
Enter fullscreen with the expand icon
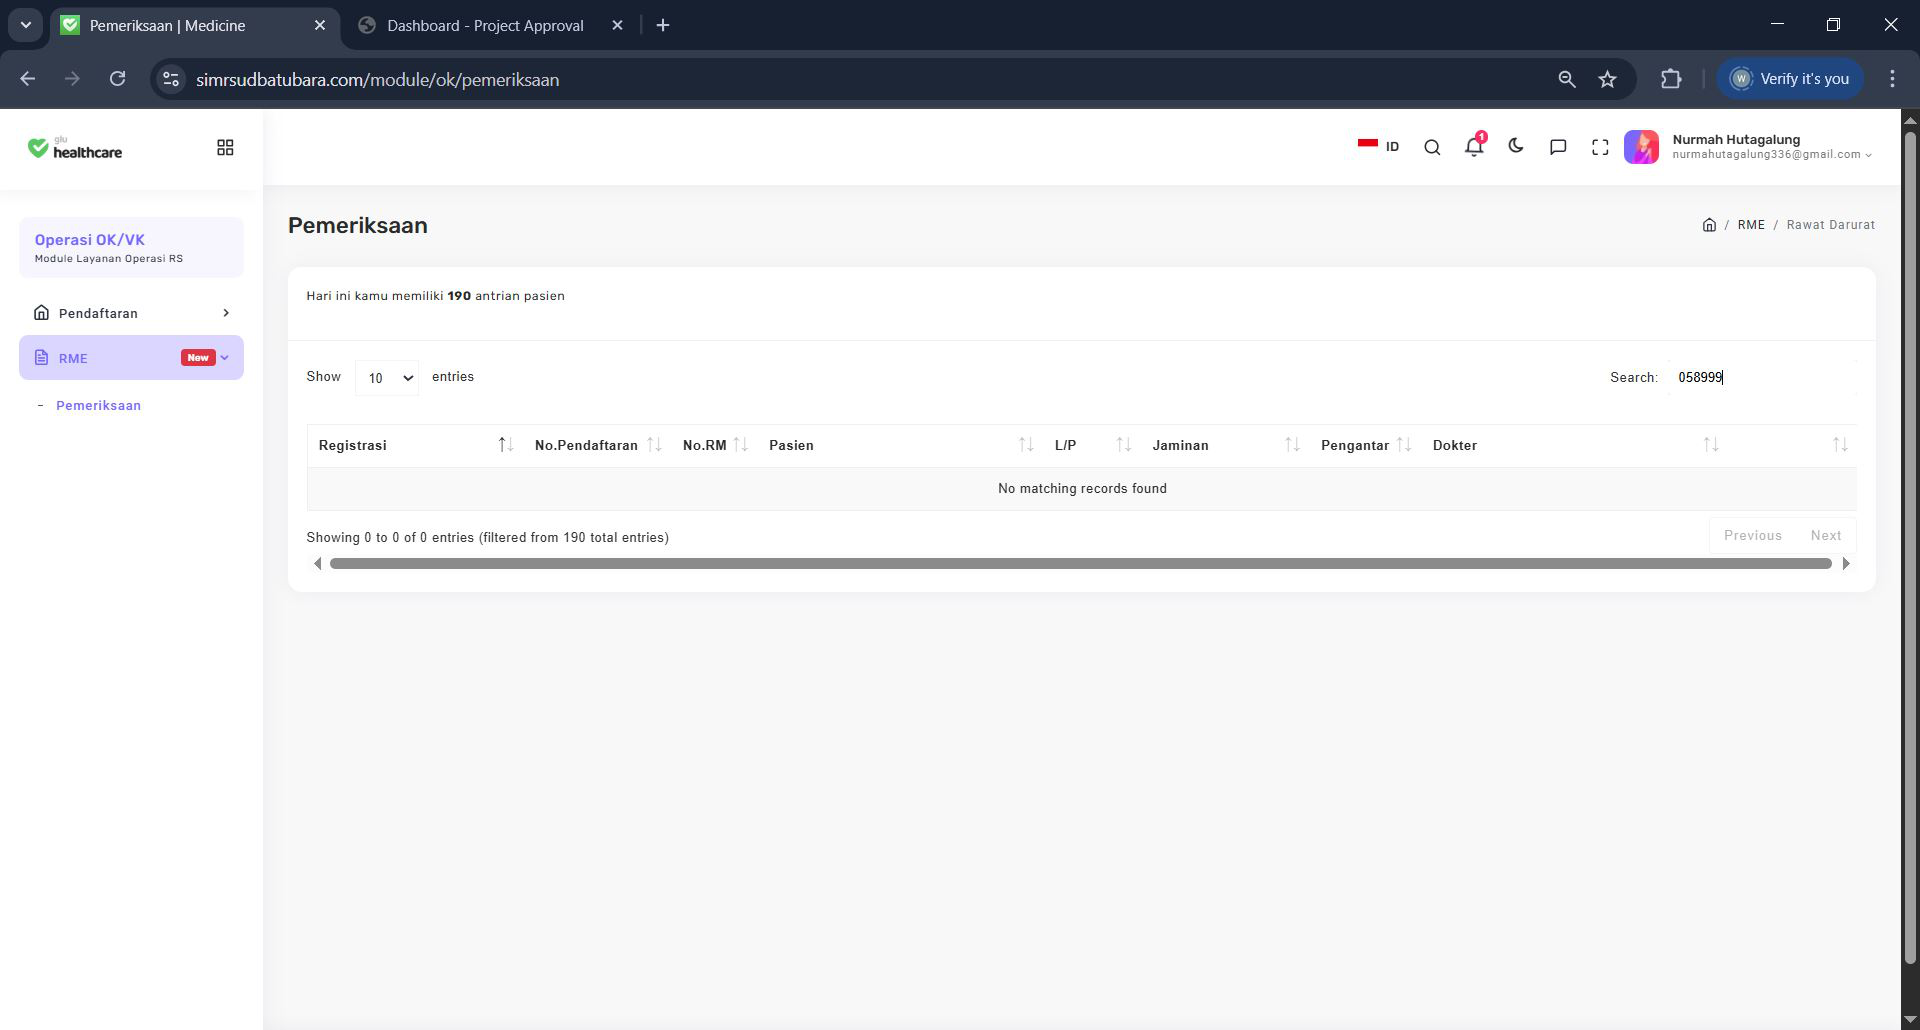pyautogui.click(x=1600, y=147)
